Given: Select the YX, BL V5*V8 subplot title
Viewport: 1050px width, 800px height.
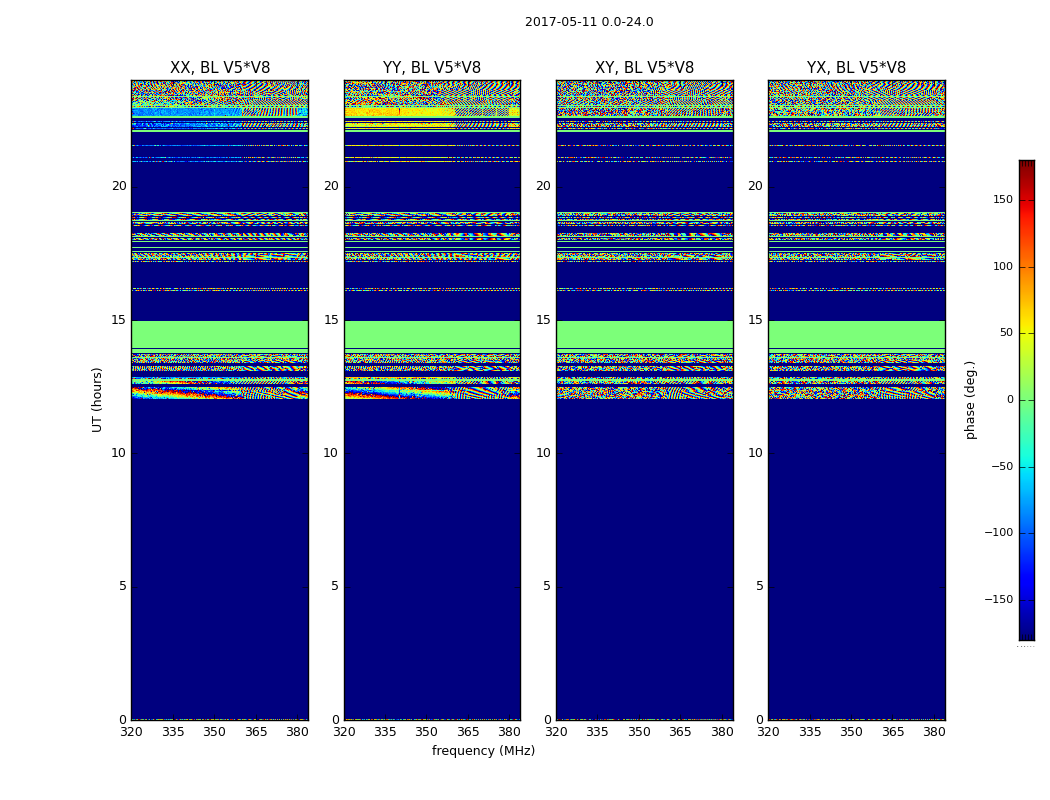Looking at the screenshot, I should 856,68.
